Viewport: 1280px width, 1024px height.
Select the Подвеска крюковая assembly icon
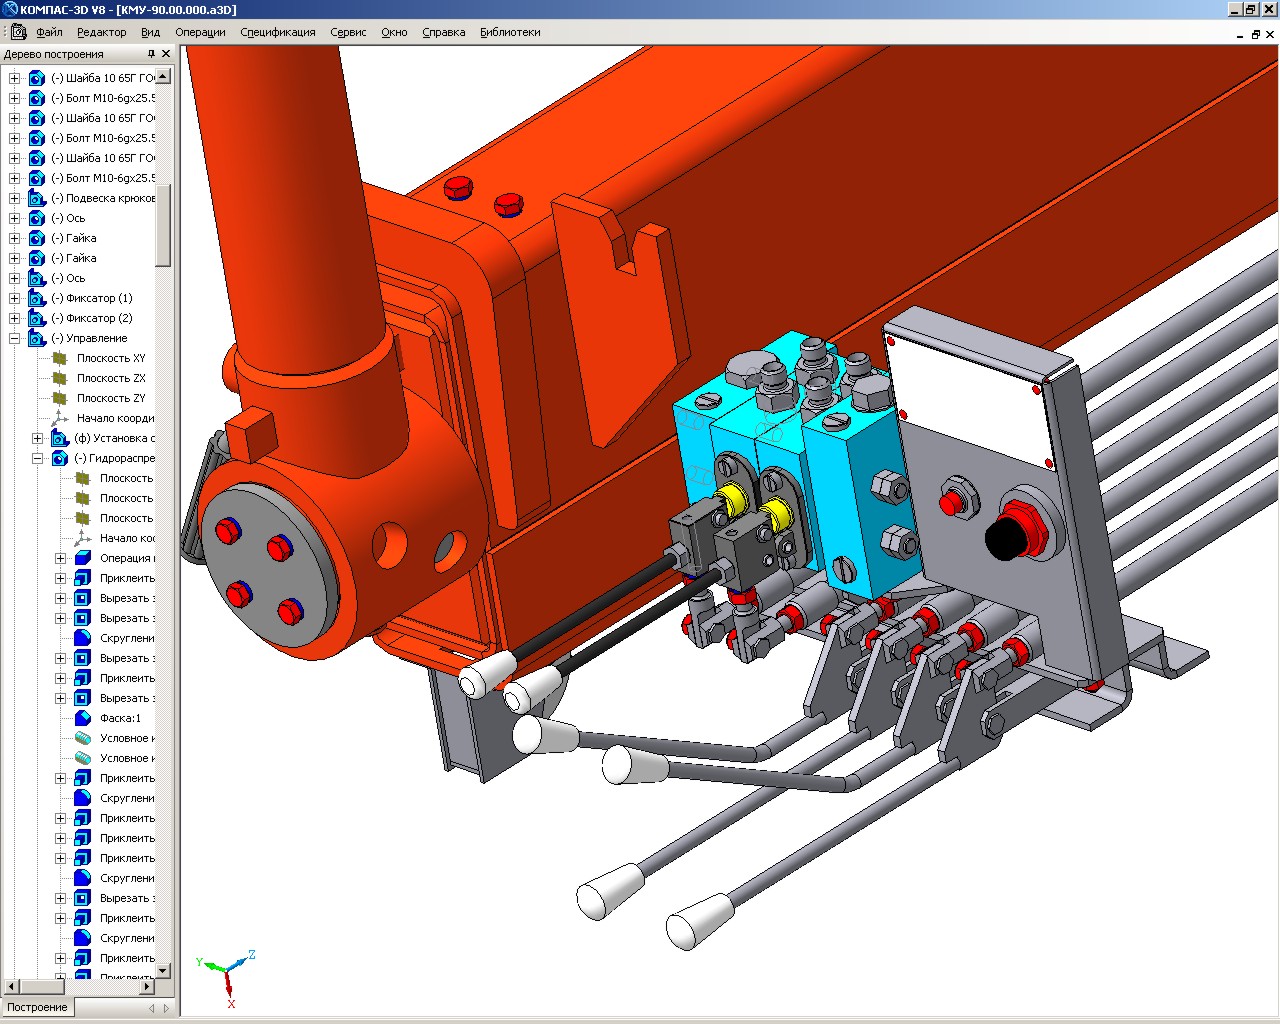37,198
